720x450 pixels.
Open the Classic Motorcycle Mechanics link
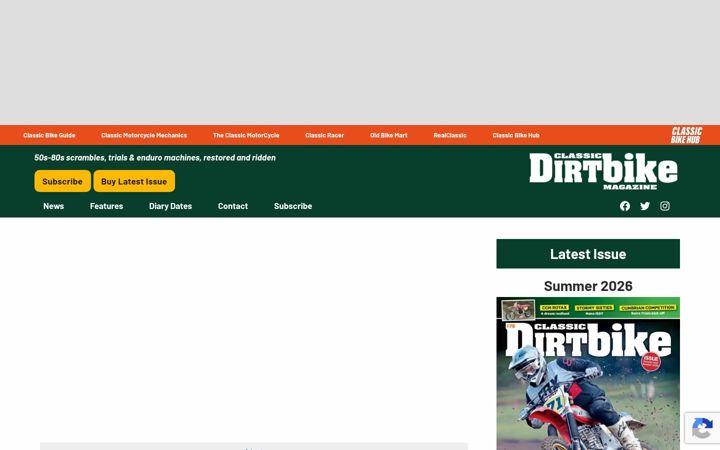144,135
